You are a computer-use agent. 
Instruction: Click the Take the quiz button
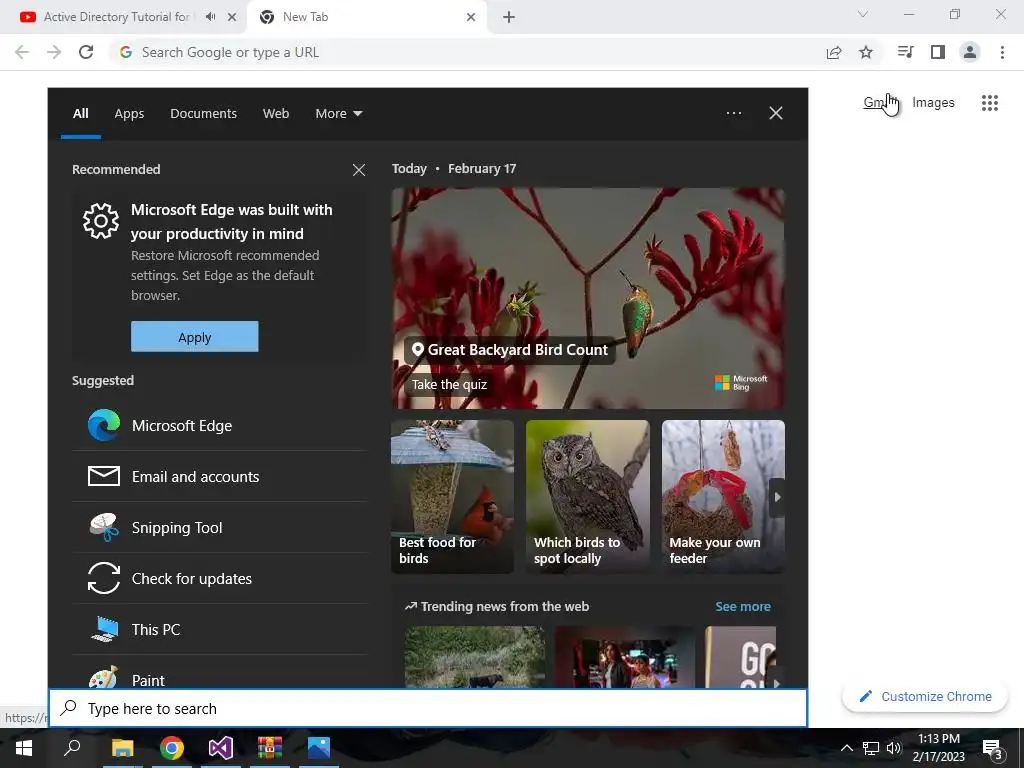point(449,385)
